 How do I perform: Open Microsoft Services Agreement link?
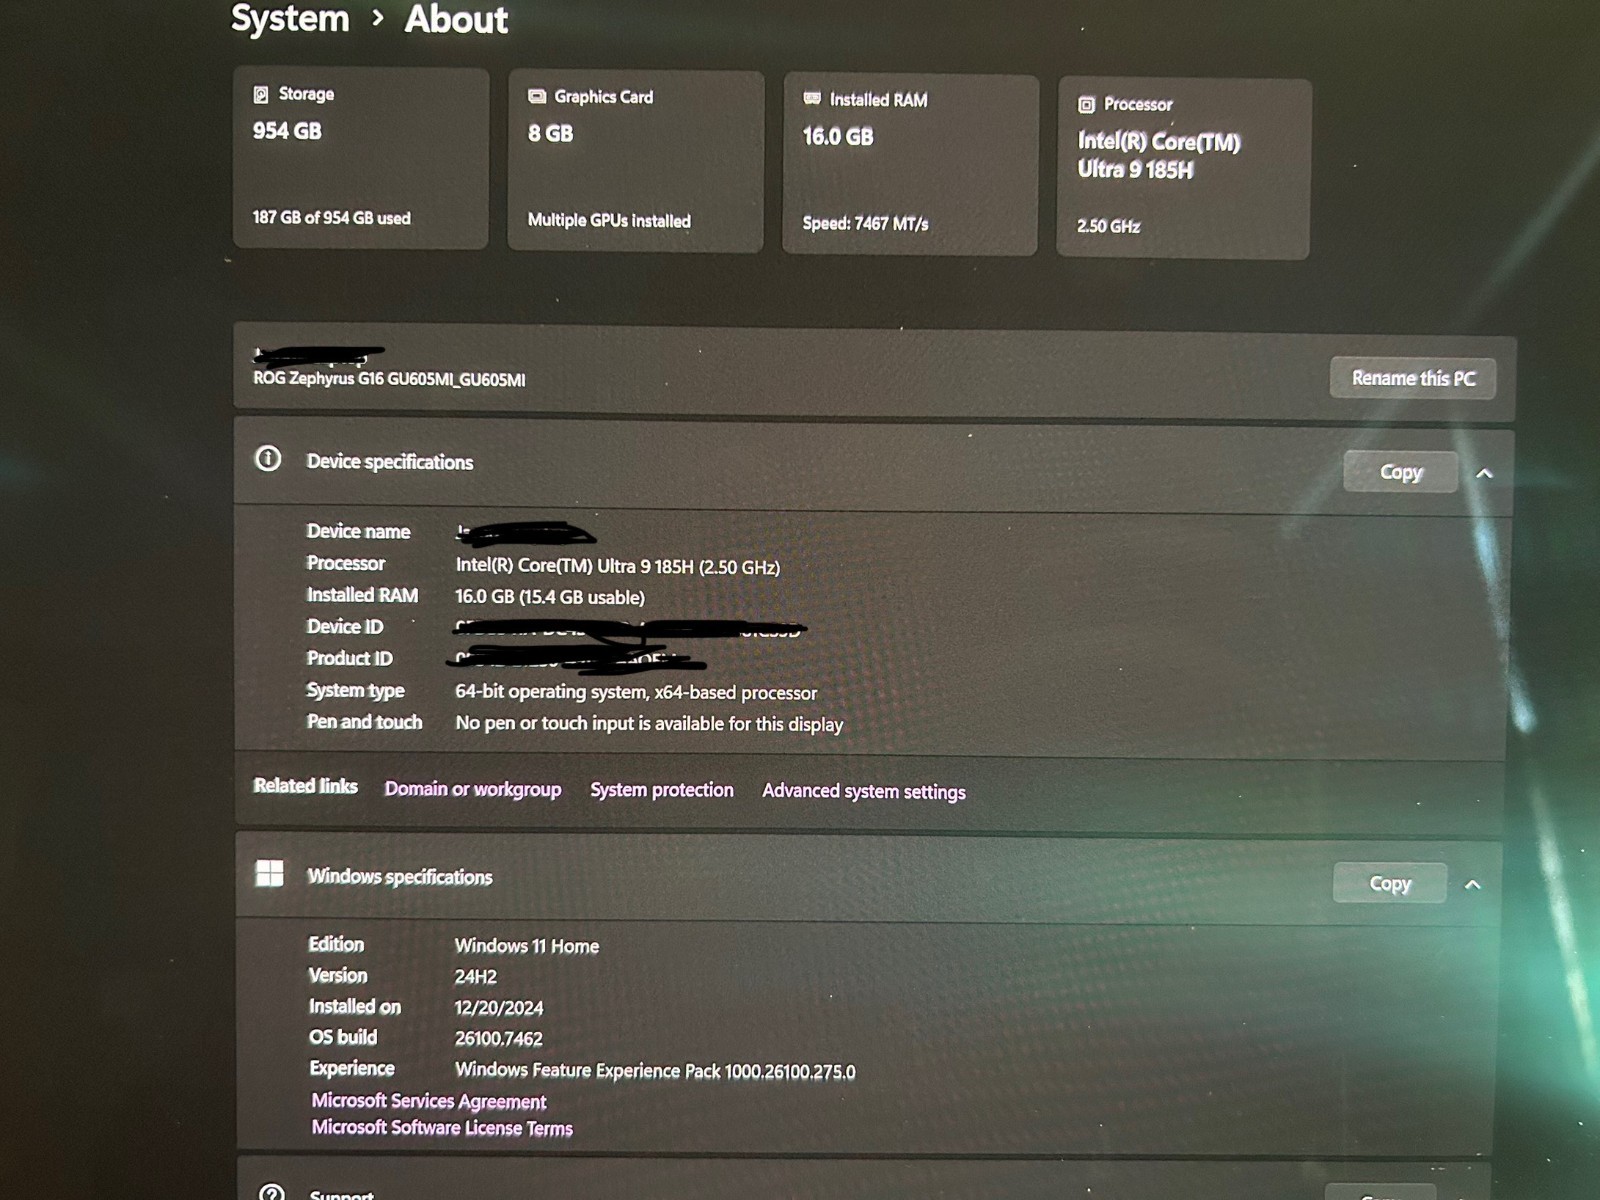429,1101
